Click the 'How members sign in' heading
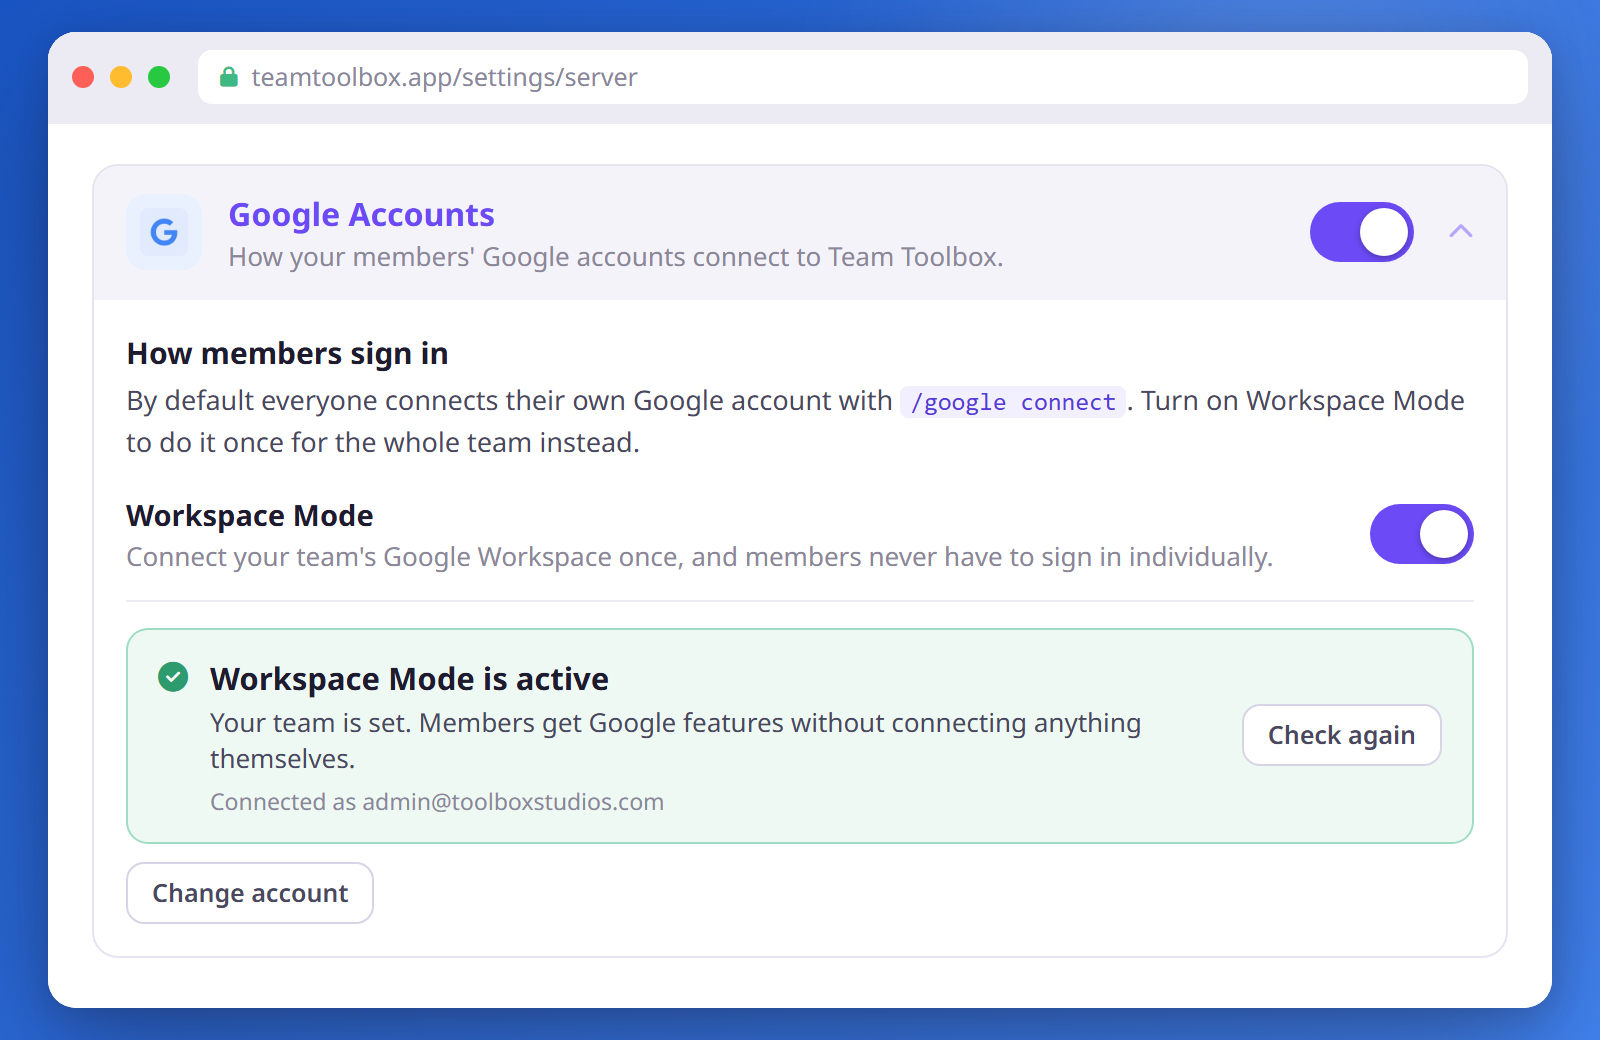 click(287, 354)
